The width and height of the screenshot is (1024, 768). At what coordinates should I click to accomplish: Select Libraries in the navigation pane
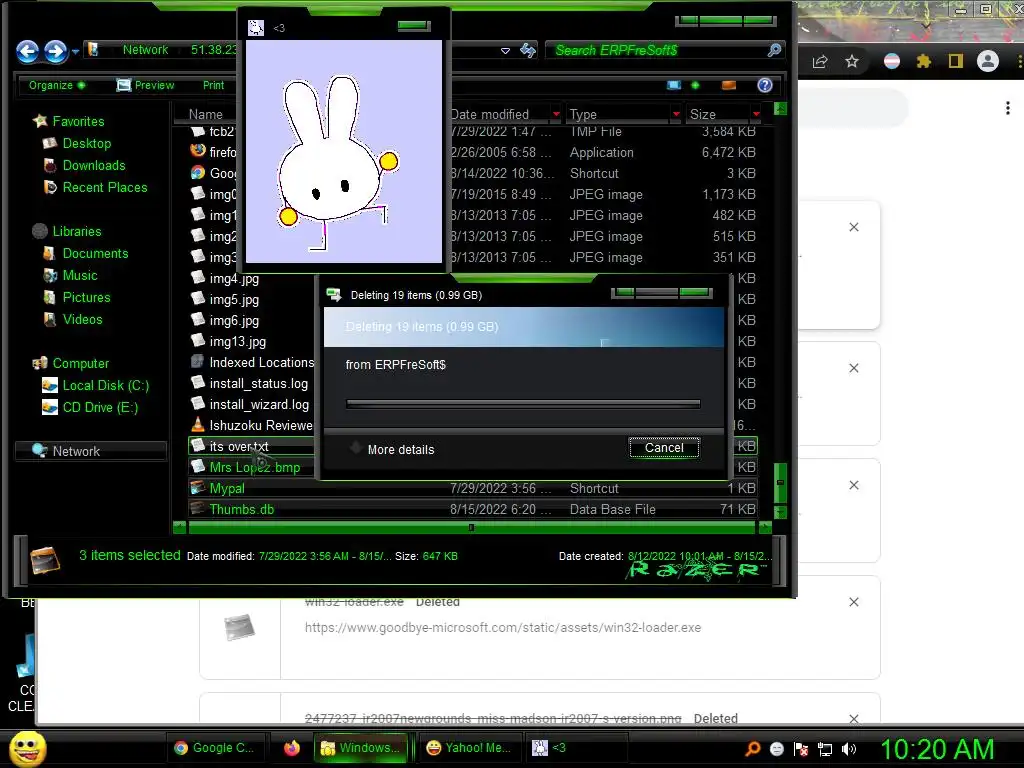[77, 231]
